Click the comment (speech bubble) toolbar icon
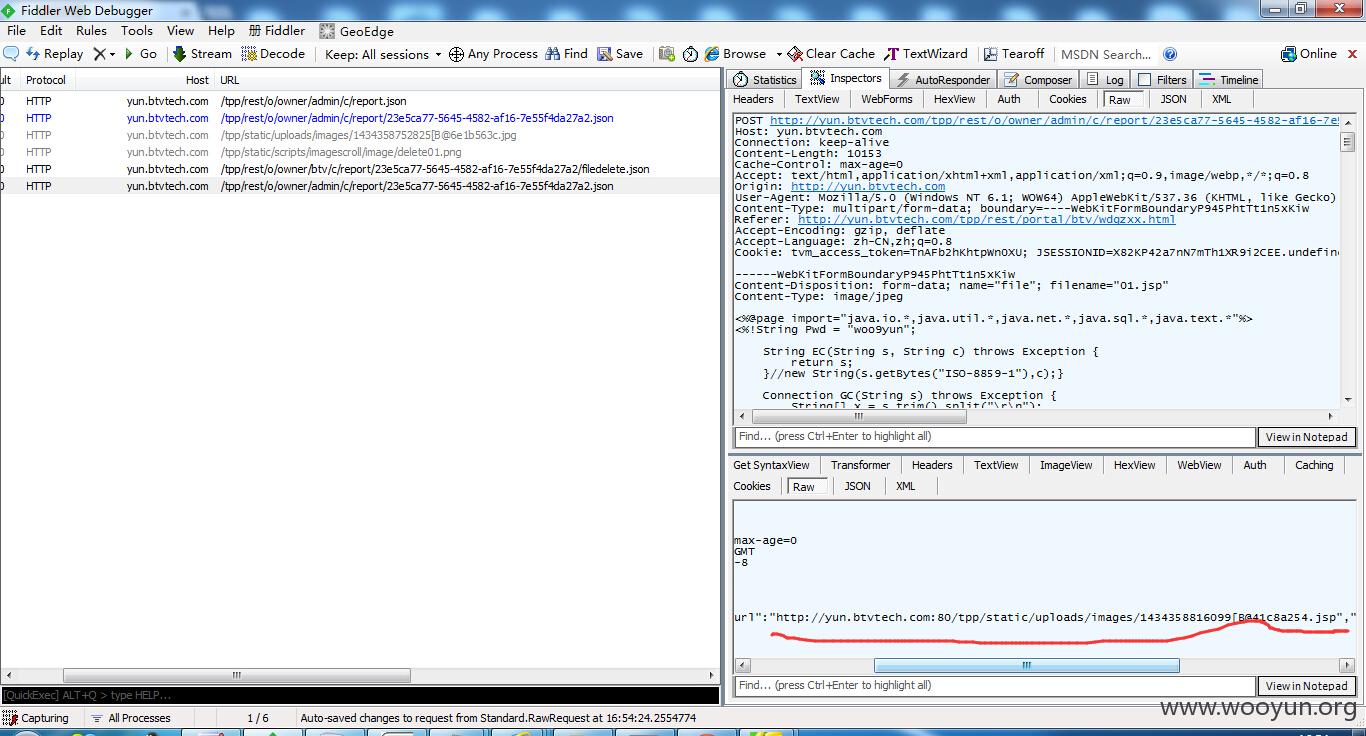The height and width of the screenshot is (736, 1366). coord(11,54)
